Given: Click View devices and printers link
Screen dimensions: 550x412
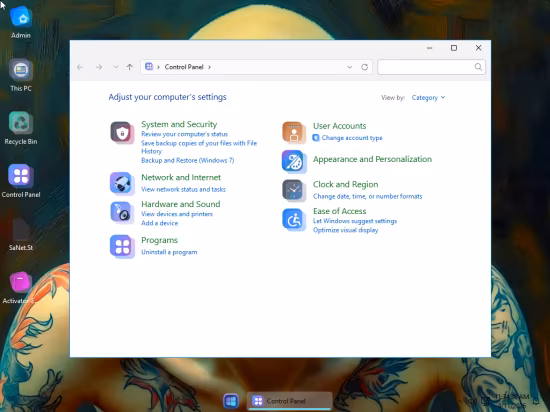Looking at the screenshot, I should pos(177,214).
